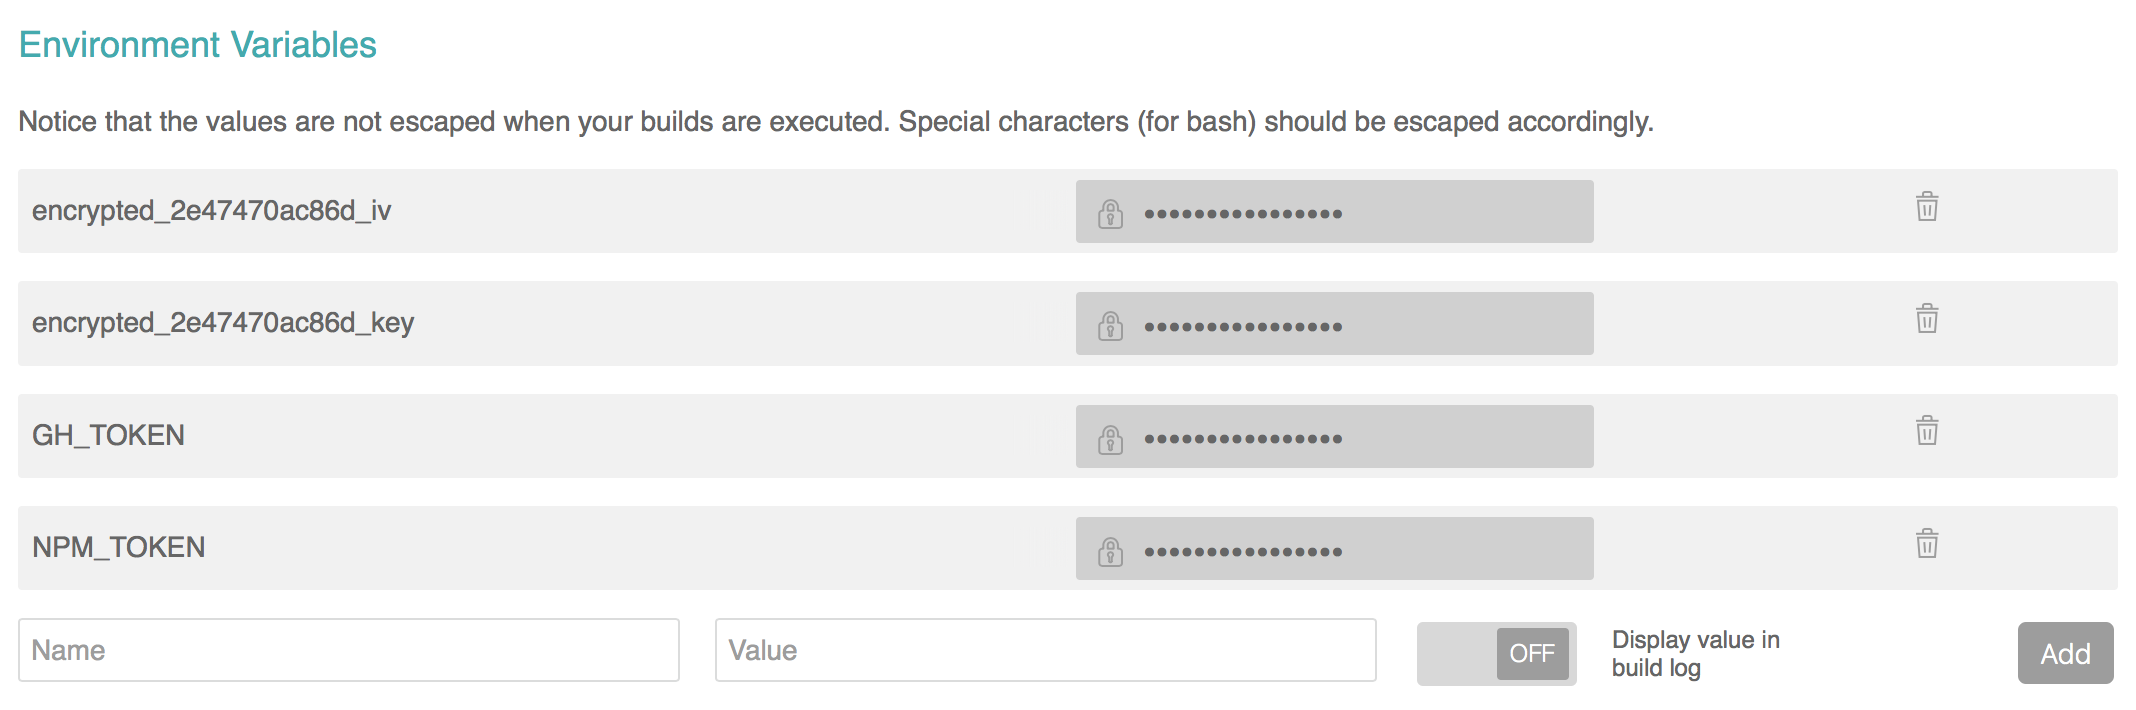Click masked value for encrypted iv variable
The width and height of the screenshot is (2136, 710).
click(1243, 214)
